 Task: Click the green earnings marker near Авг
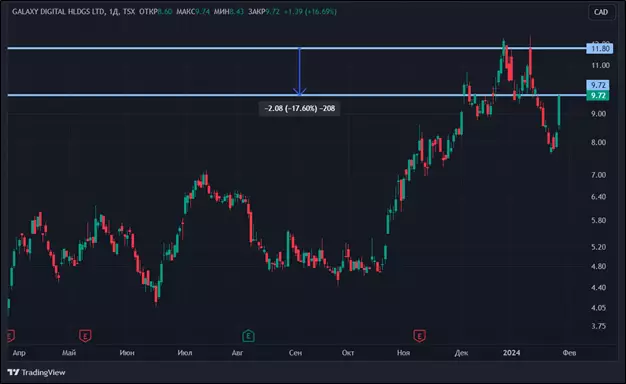point(248,336)
